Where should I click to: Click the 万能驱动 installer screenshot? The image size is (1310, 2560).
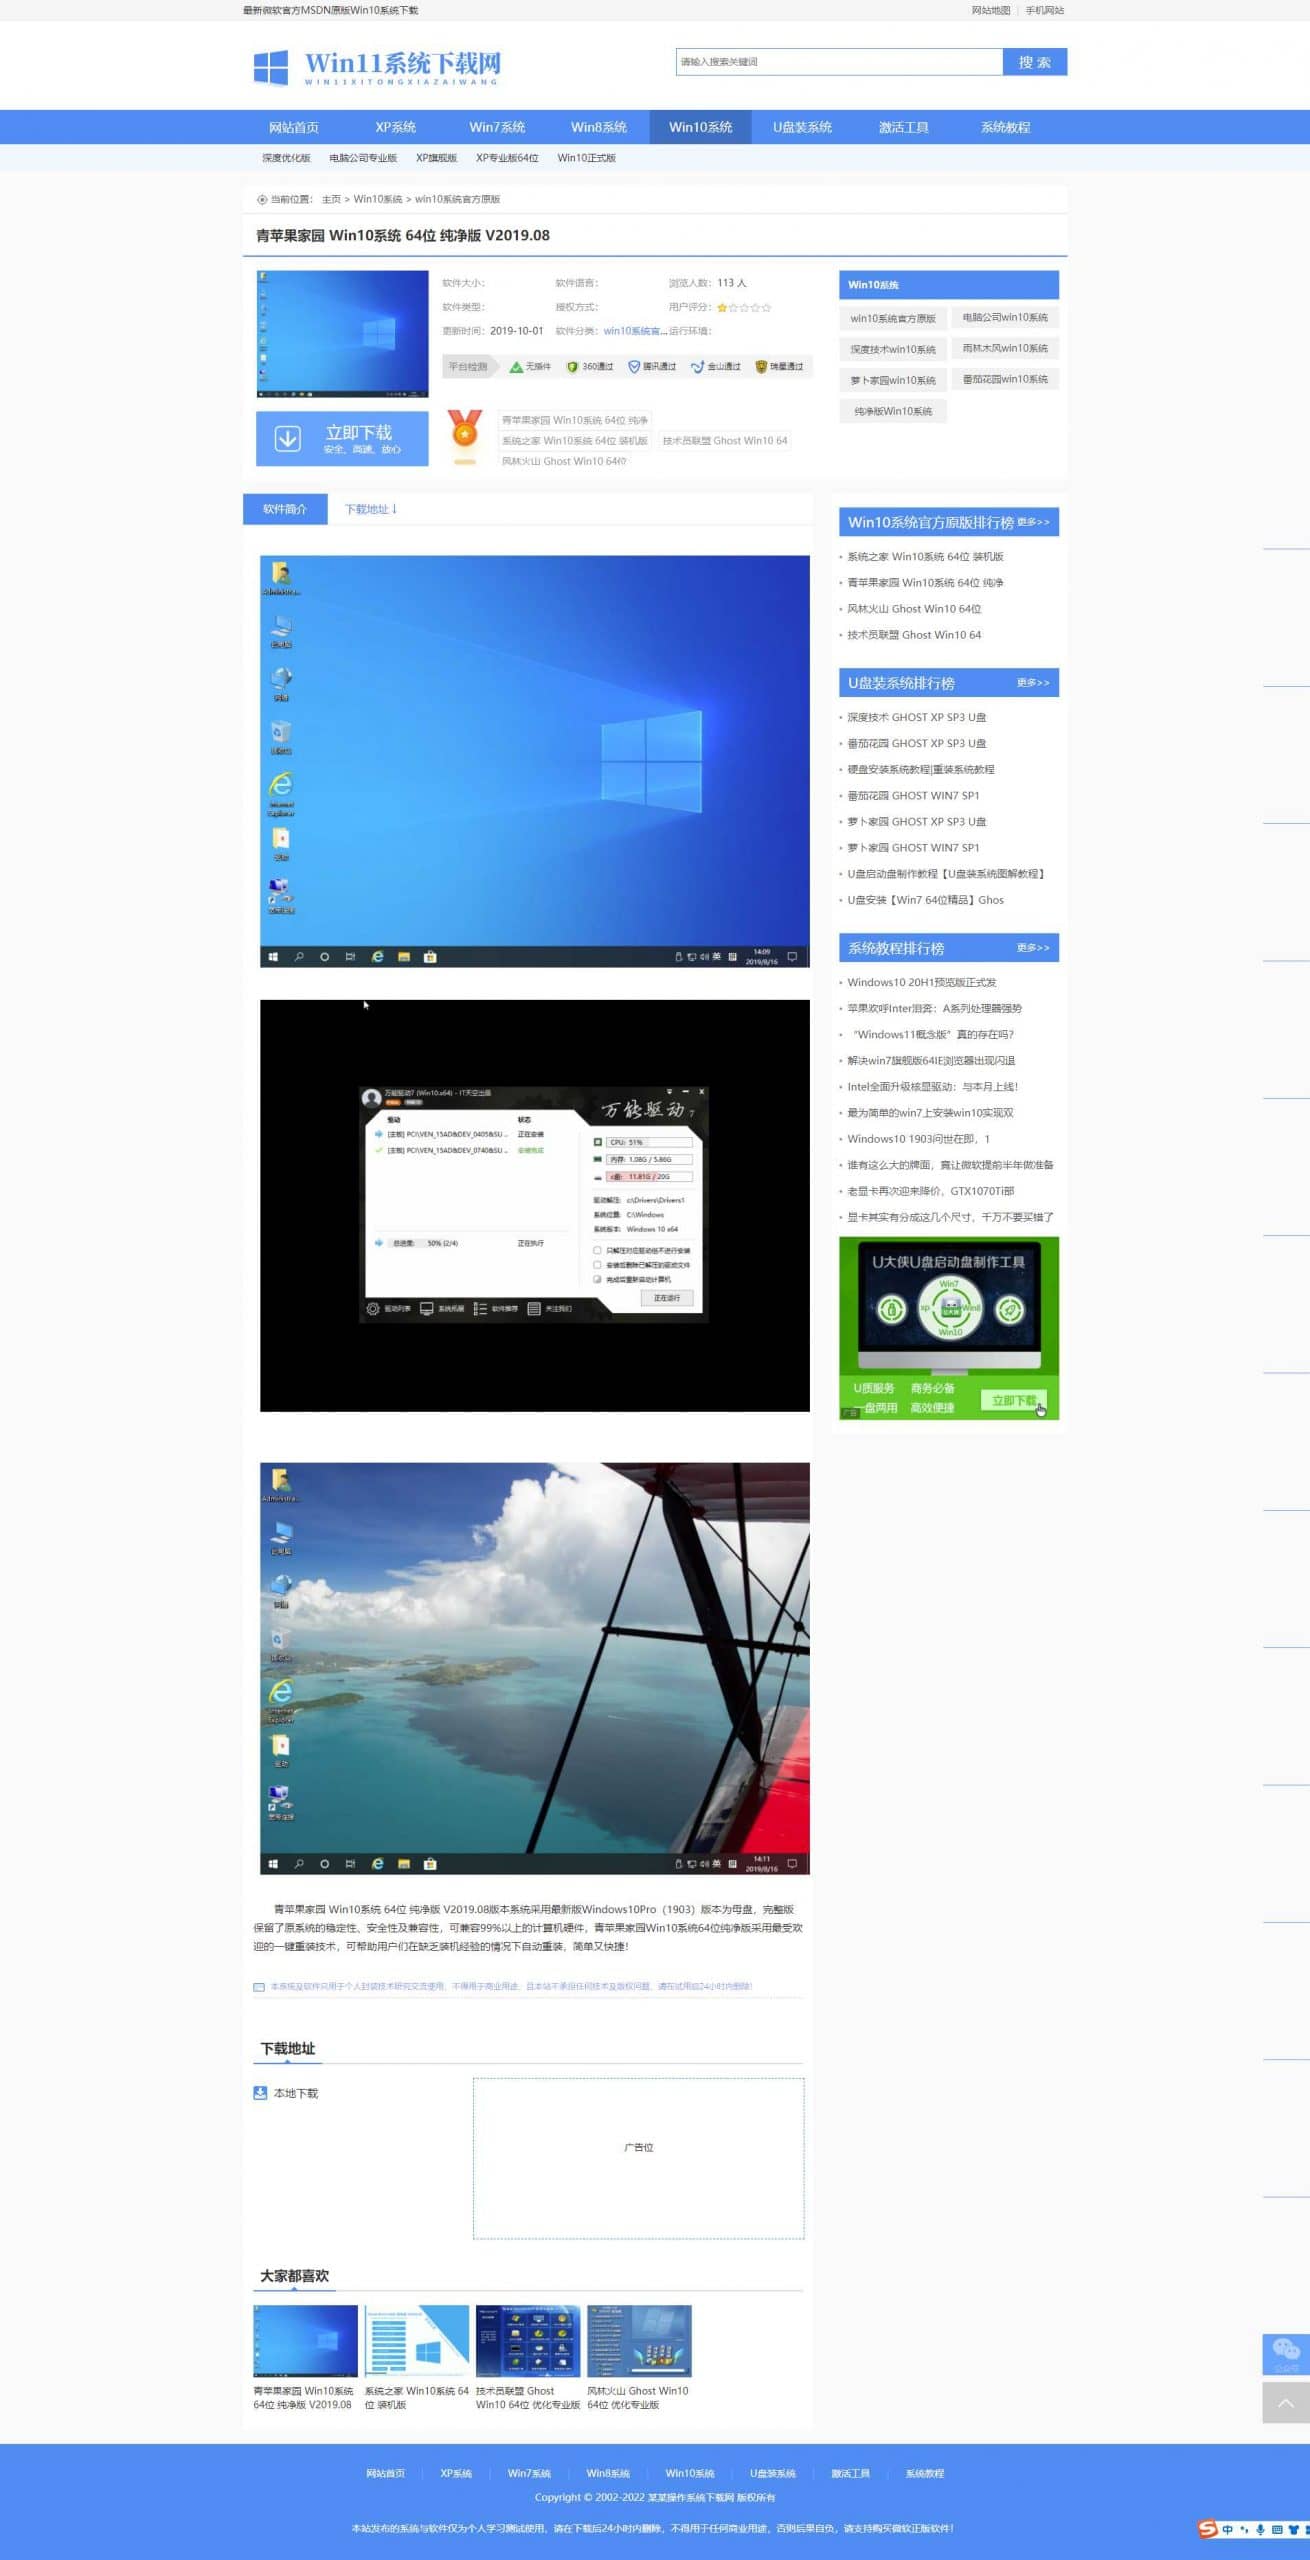click(x=535, y=1206)
